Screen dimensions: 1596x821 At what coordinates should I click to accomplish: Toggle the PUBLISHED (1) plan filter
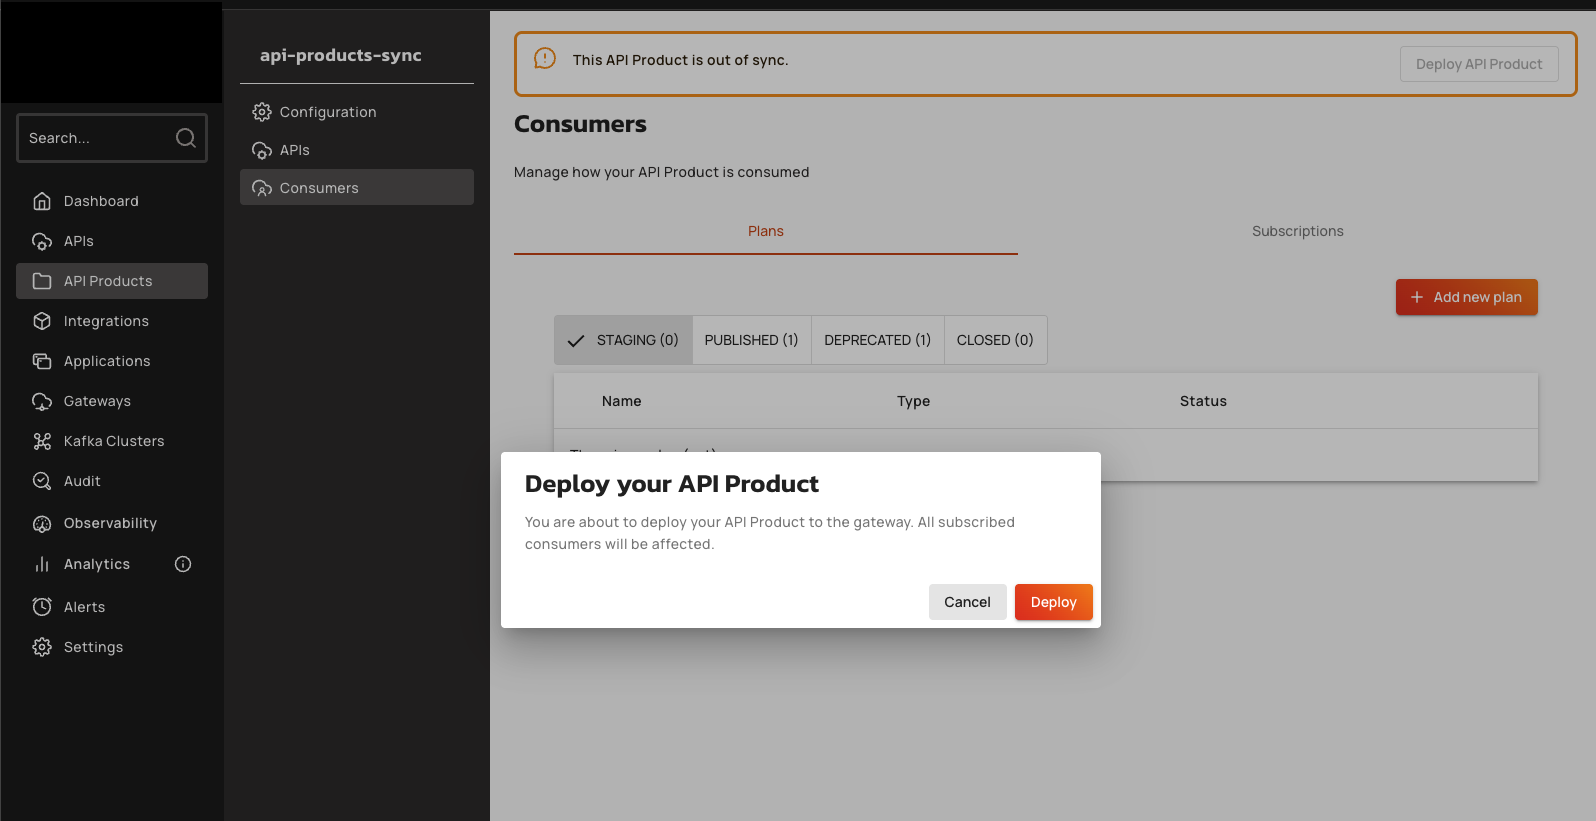[751, 340]
